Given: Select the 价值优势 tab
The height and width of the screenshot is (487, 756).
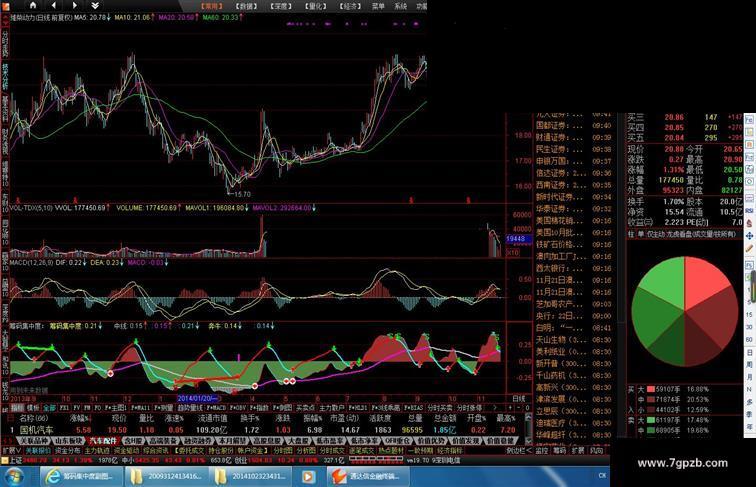Looking at the screenshot, I should [431, 441].
